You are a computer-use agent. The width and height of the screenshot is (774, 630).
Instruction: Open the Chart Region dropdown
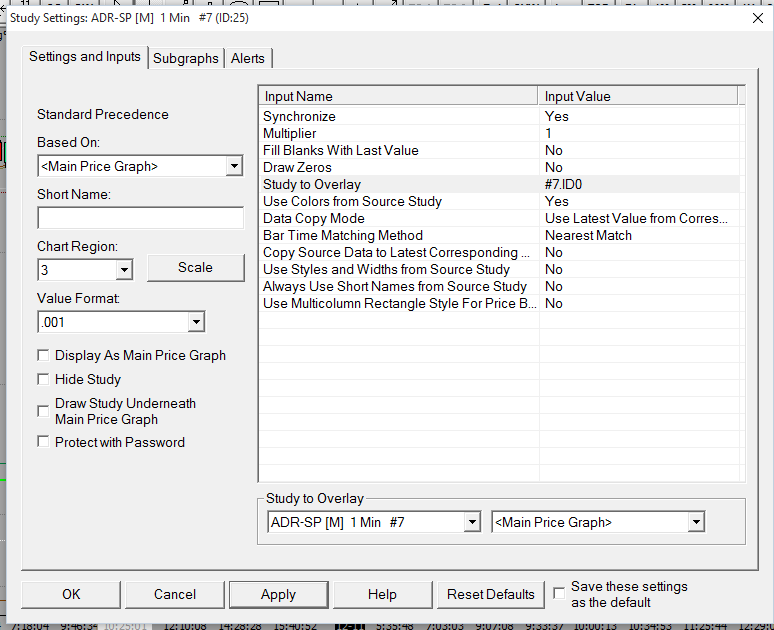[124, 270]
